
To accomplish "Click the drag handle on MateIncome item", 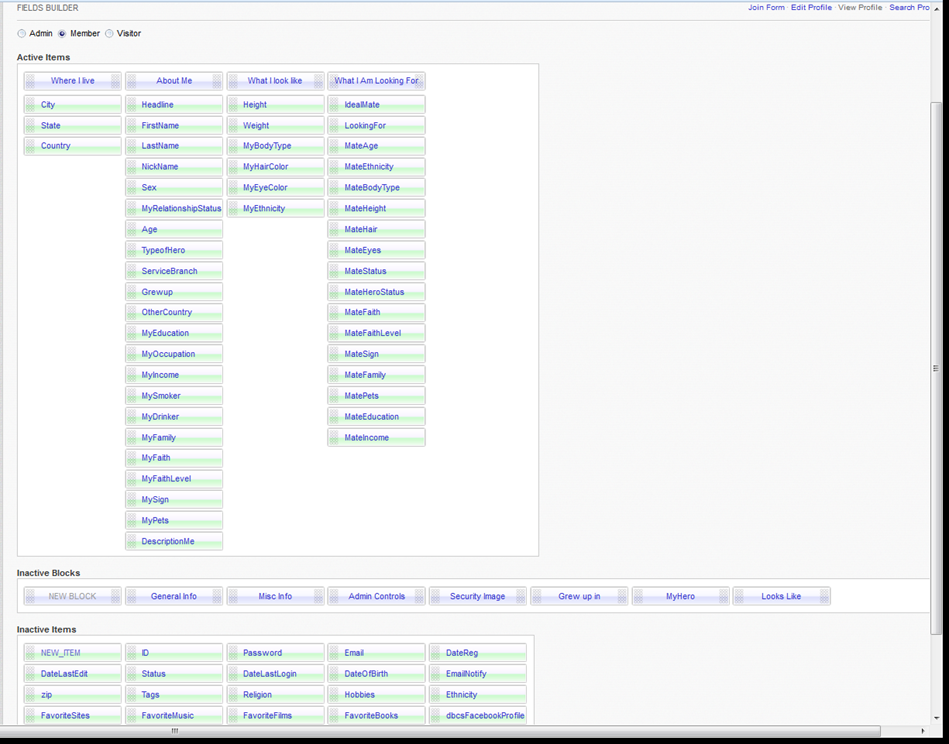I will point(335,438).
